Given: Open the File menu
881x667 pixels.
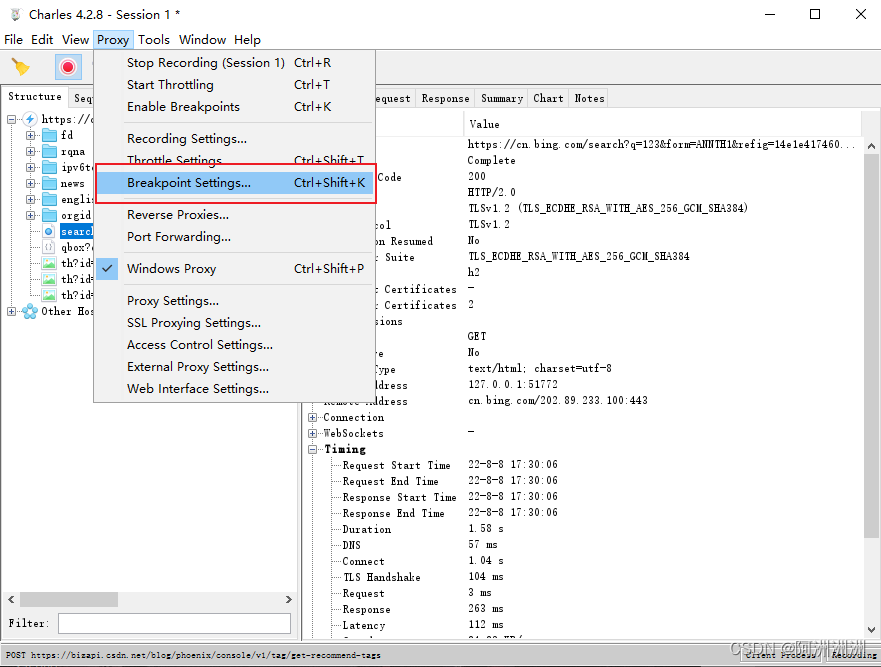Looking at the screenshot, I should pyautogui.click(x=13, y=40).
